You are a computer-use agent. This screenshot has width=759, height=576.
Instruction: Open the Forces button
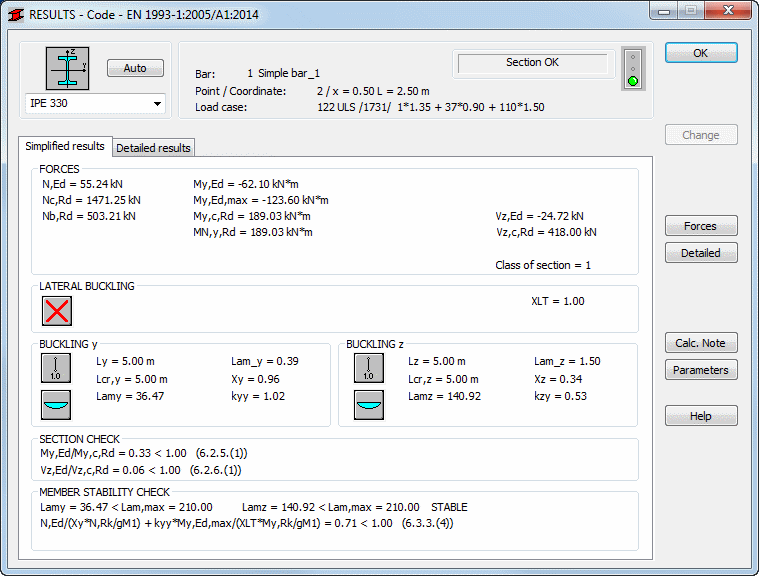pyautogui.click(x=701, y=226)
